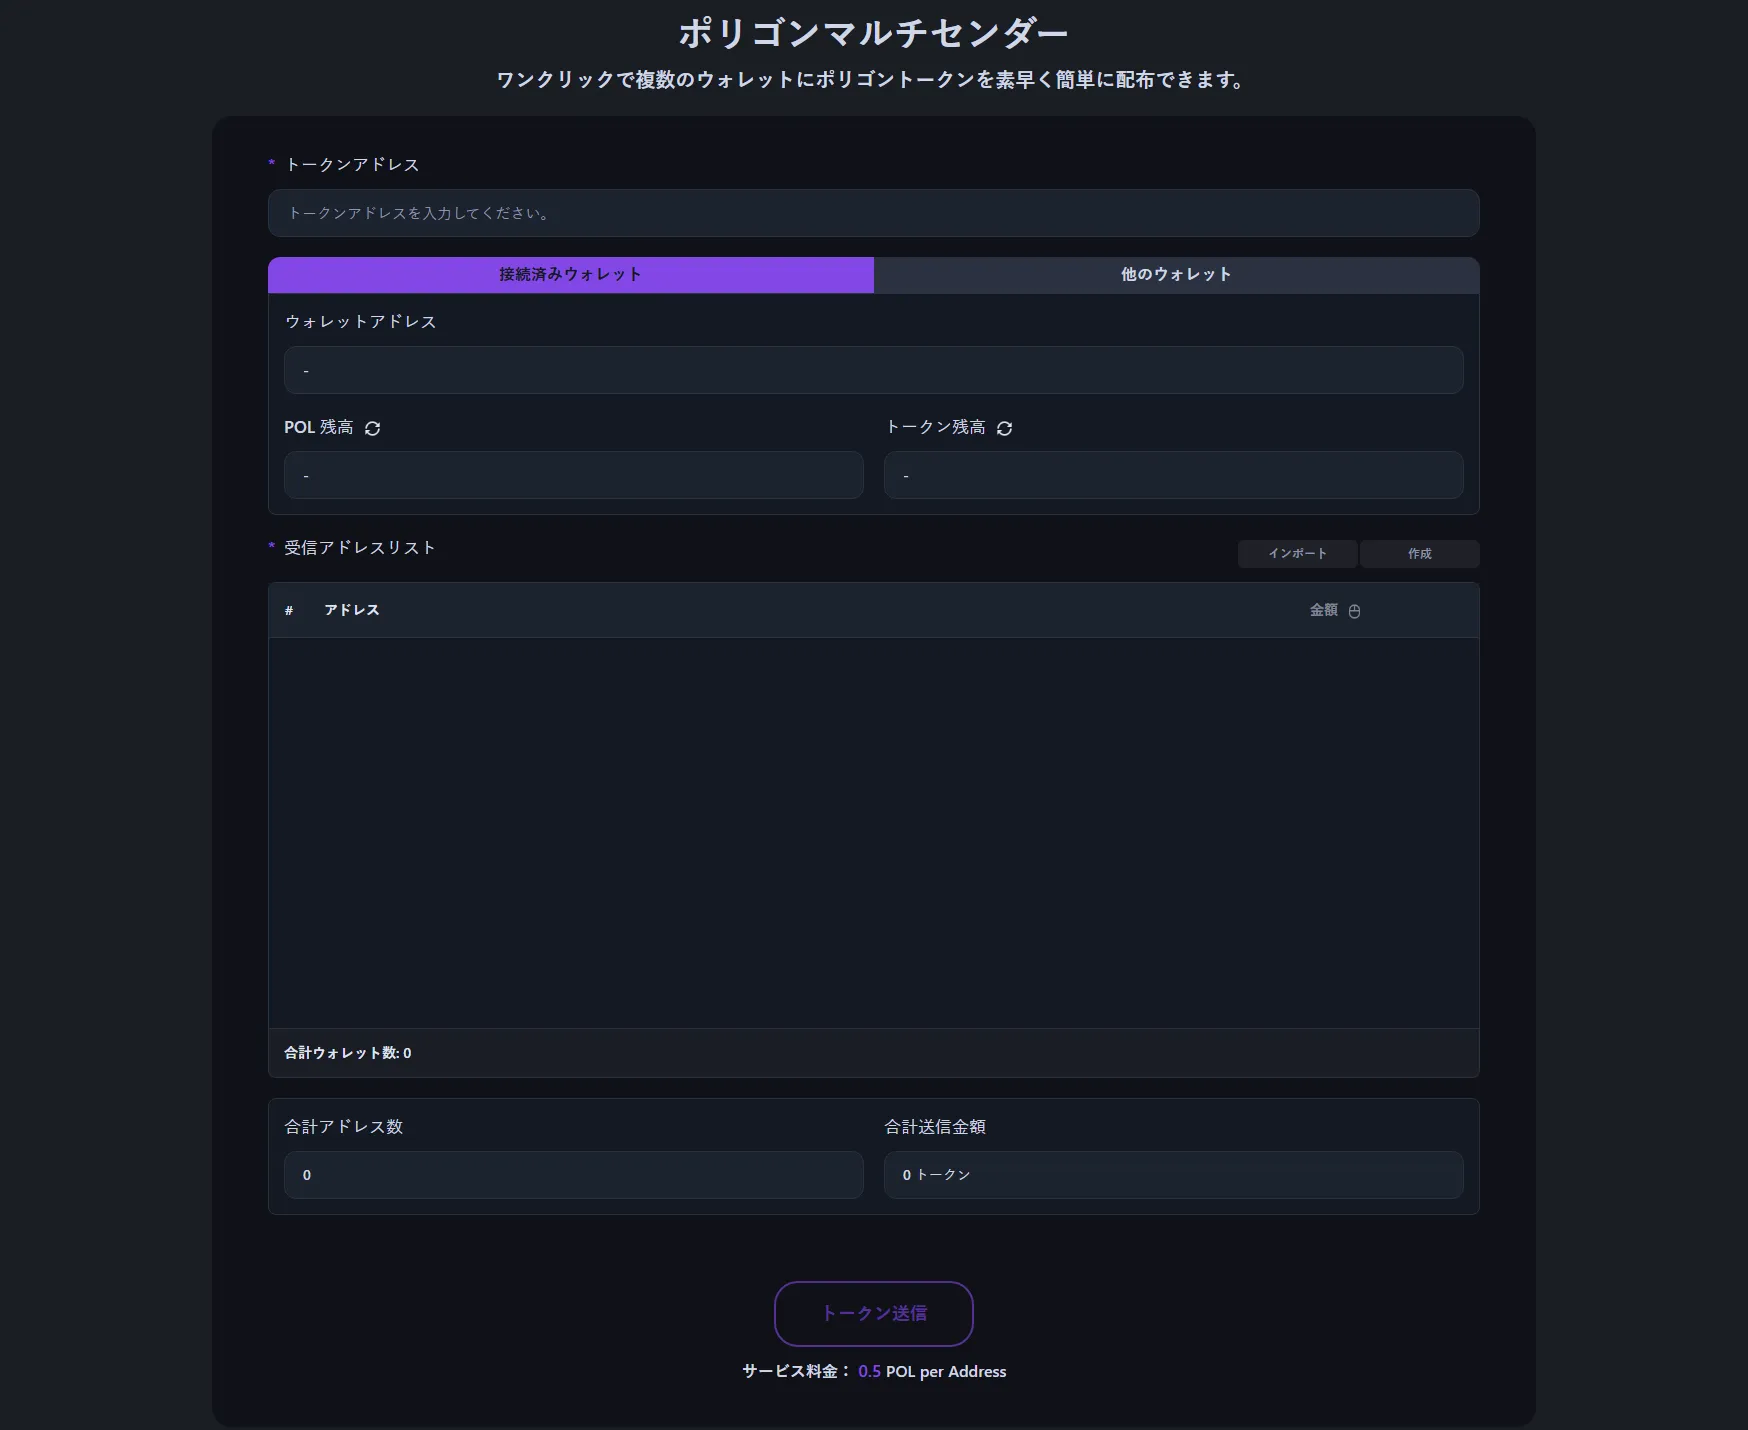Click the 合計アドレス数 field

pyautogui.click(x=573, y=1175)
